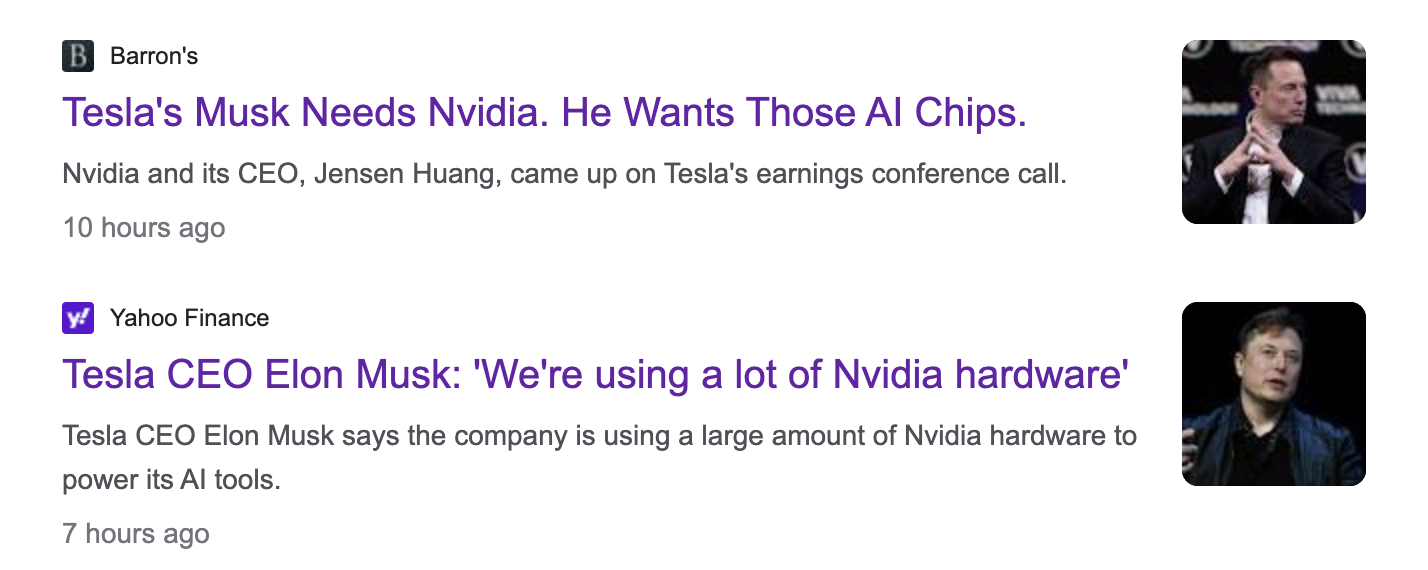Click the snippet about Tesla using Nvidia hardware

pyautogui.click(x=600, y=459)
